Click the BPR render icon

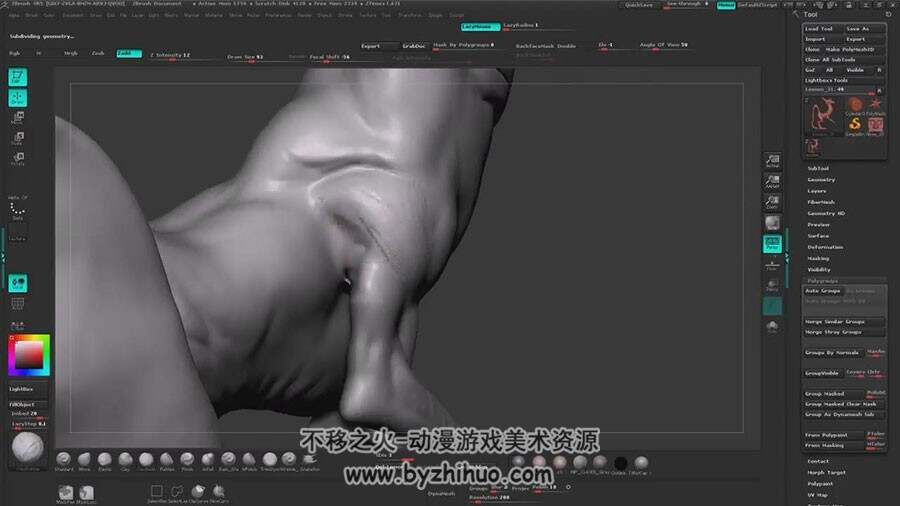[773, 223]
